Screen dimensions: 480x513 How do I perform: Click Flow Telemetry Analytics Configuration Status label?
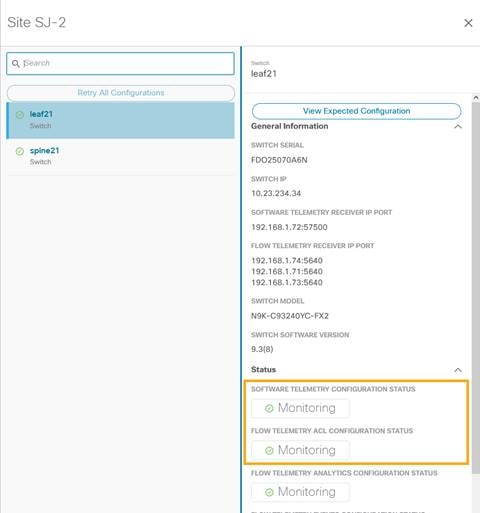tap(344, 473)
